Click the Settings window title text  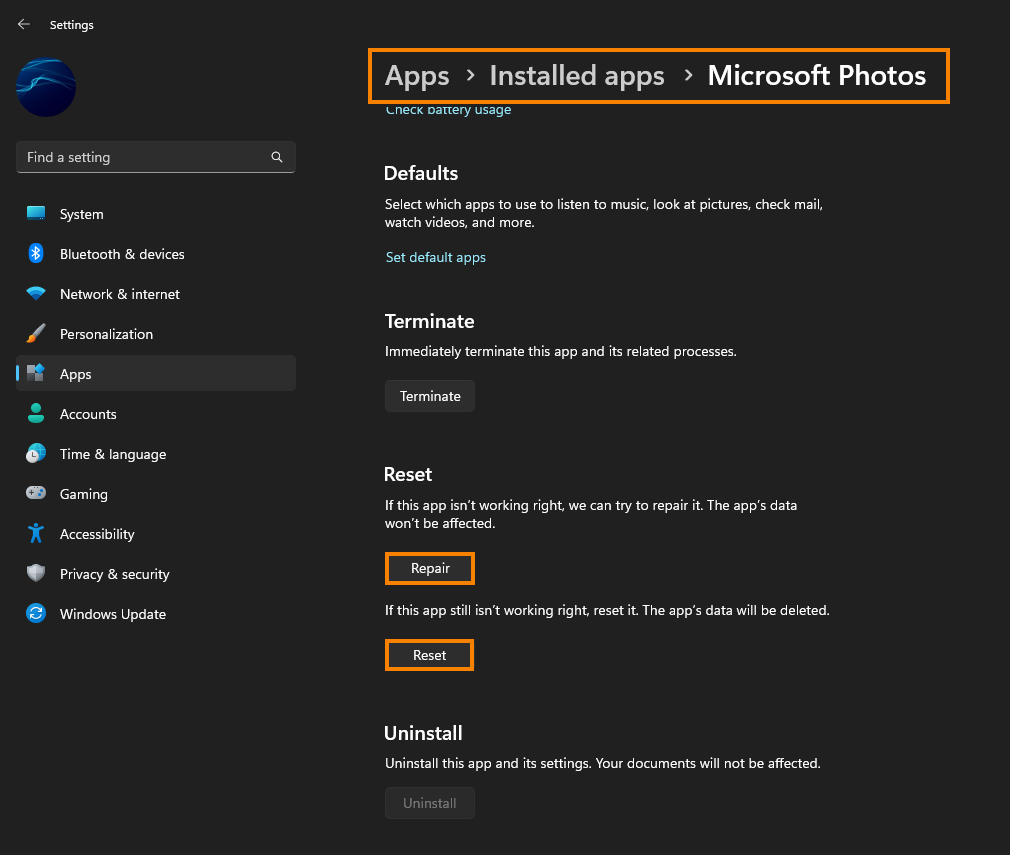[x=71, y=25]
